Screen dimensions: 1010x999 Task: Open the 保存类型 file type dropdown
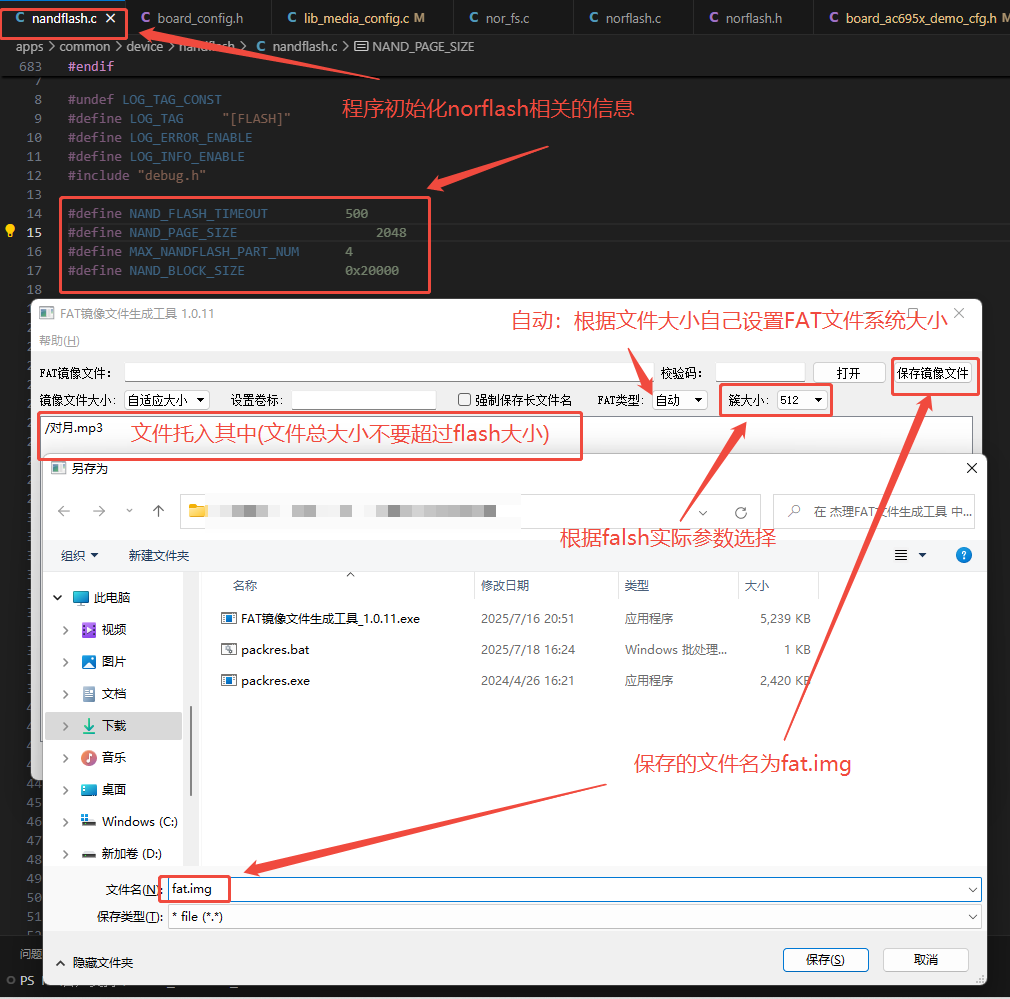click(574, 917)
